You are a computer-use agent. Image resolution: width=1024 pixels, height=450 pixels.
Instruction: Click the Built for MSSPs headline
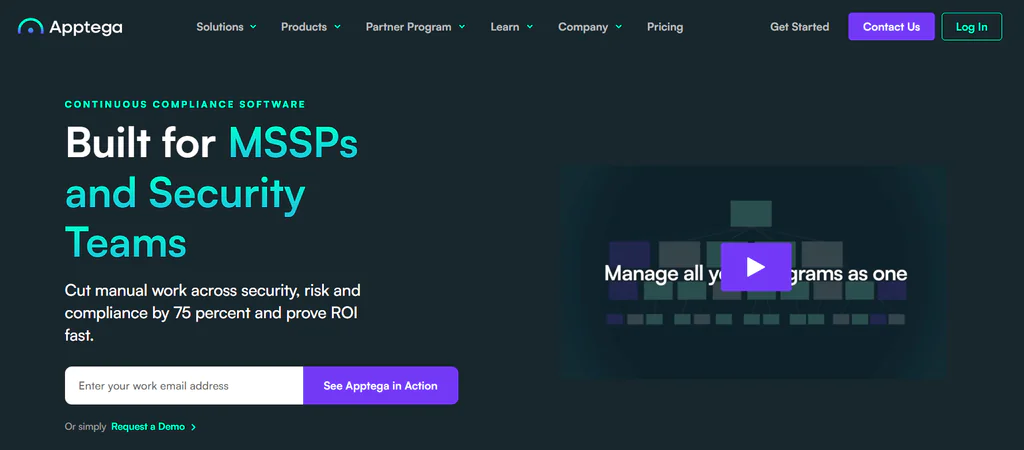(212, 192)
